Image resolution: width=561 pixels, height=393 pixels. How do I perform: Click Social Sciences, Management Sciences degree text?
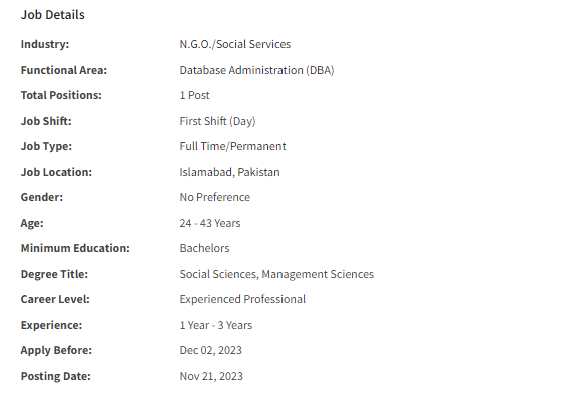(277, 274)
